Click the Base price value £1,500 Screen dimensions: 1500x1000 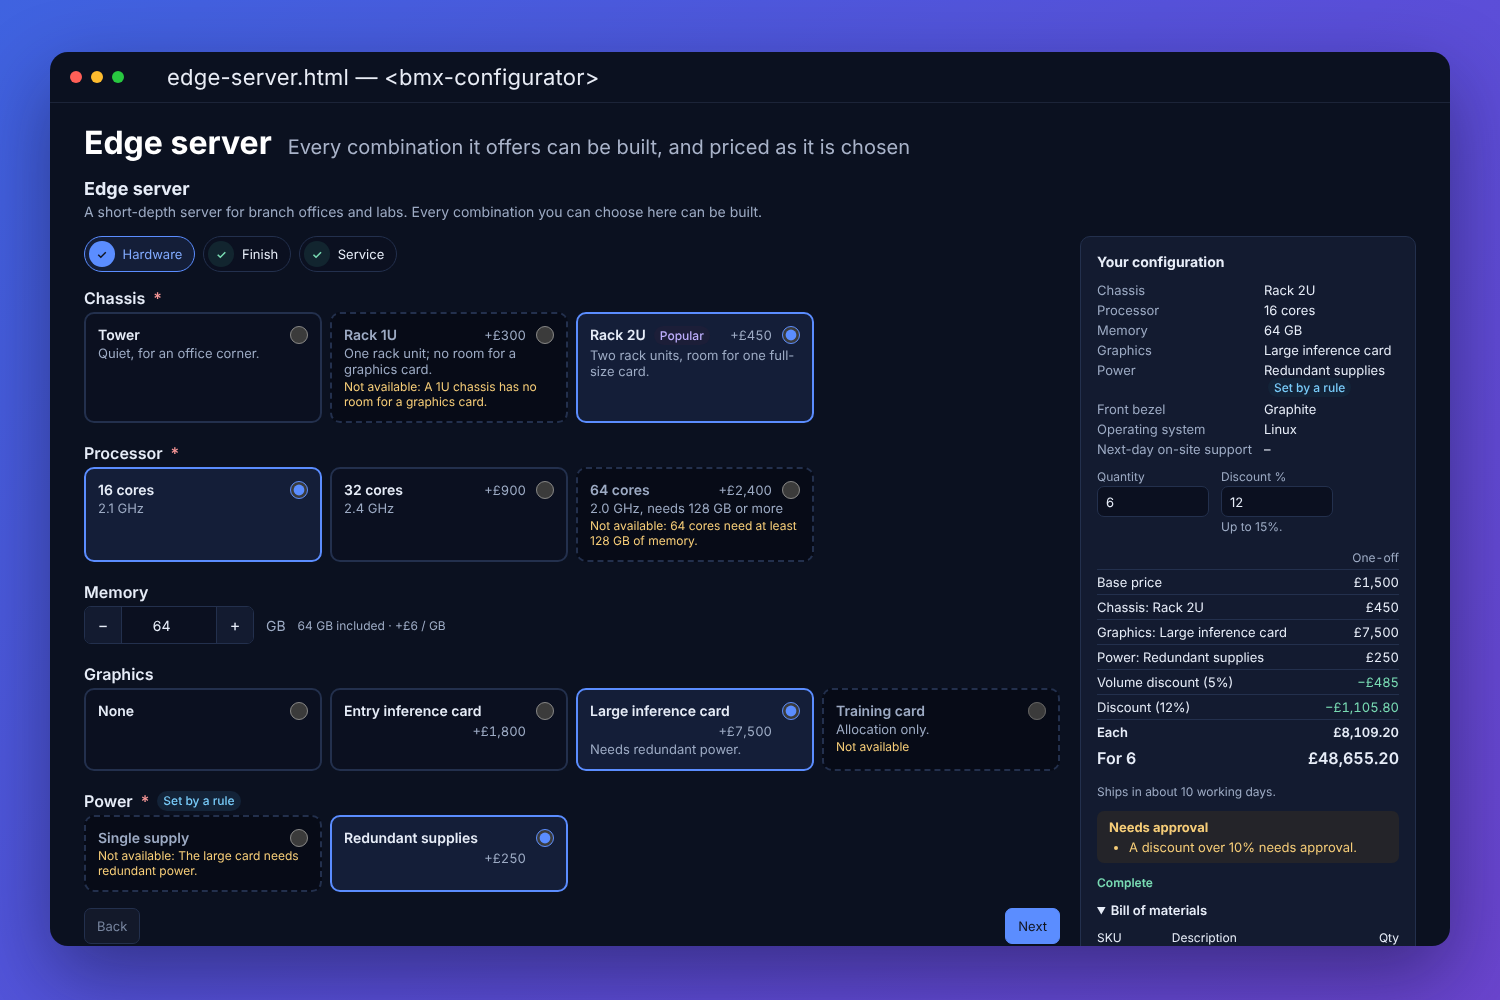click(1376, 582)
